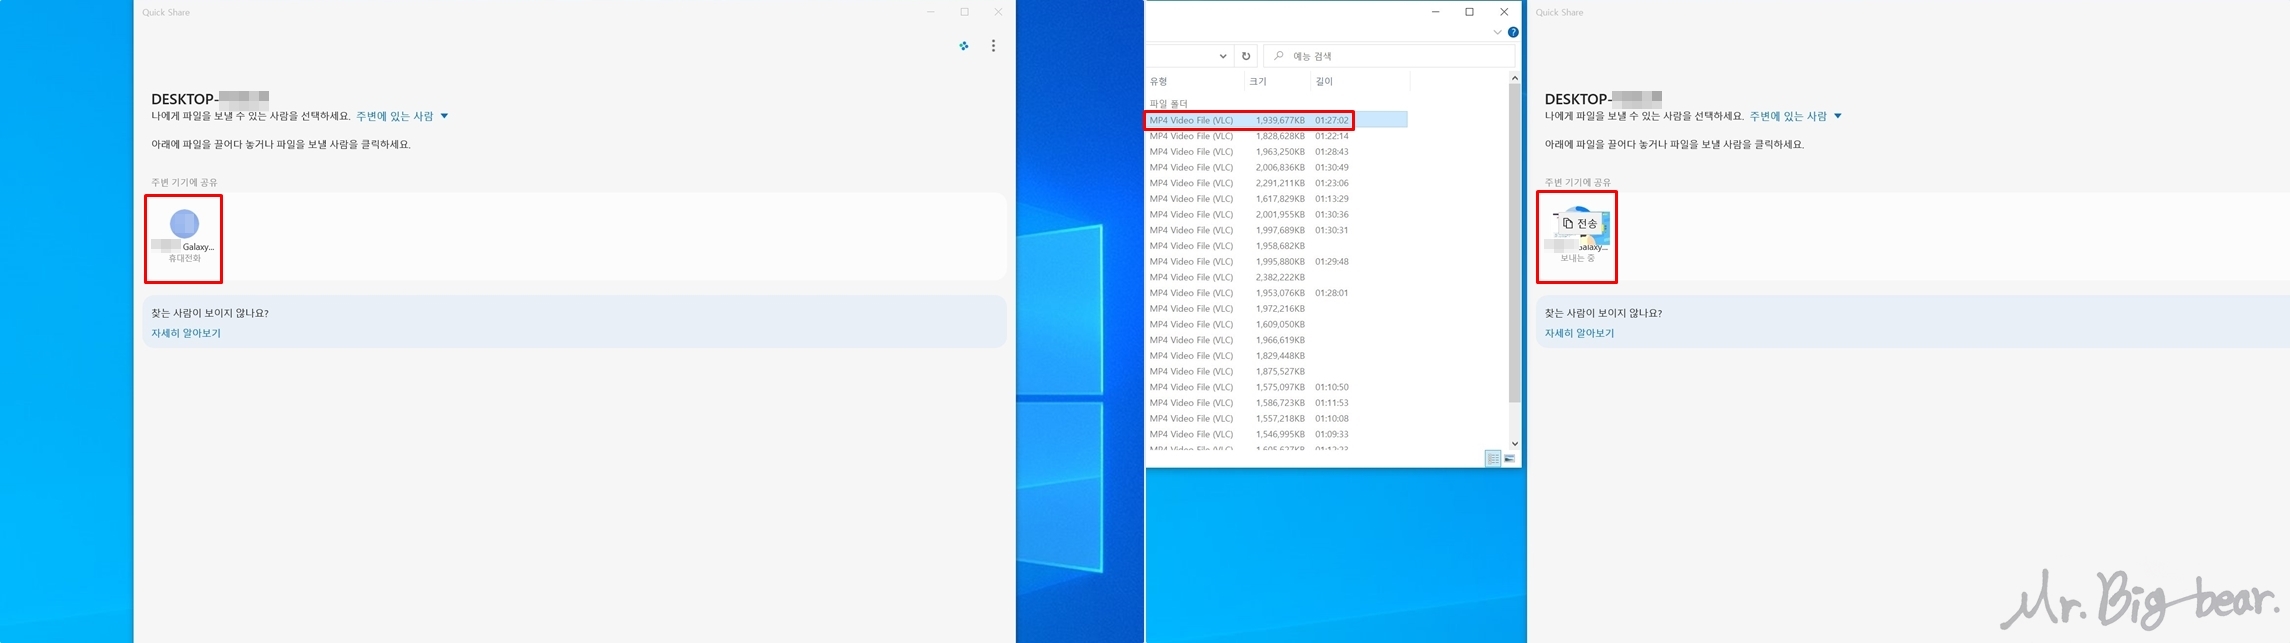Viewport: 2290px width, 643px height.
Task: Click the 01:10:50 length cell
Action: pyautogui.click(x=1332, y=387)
